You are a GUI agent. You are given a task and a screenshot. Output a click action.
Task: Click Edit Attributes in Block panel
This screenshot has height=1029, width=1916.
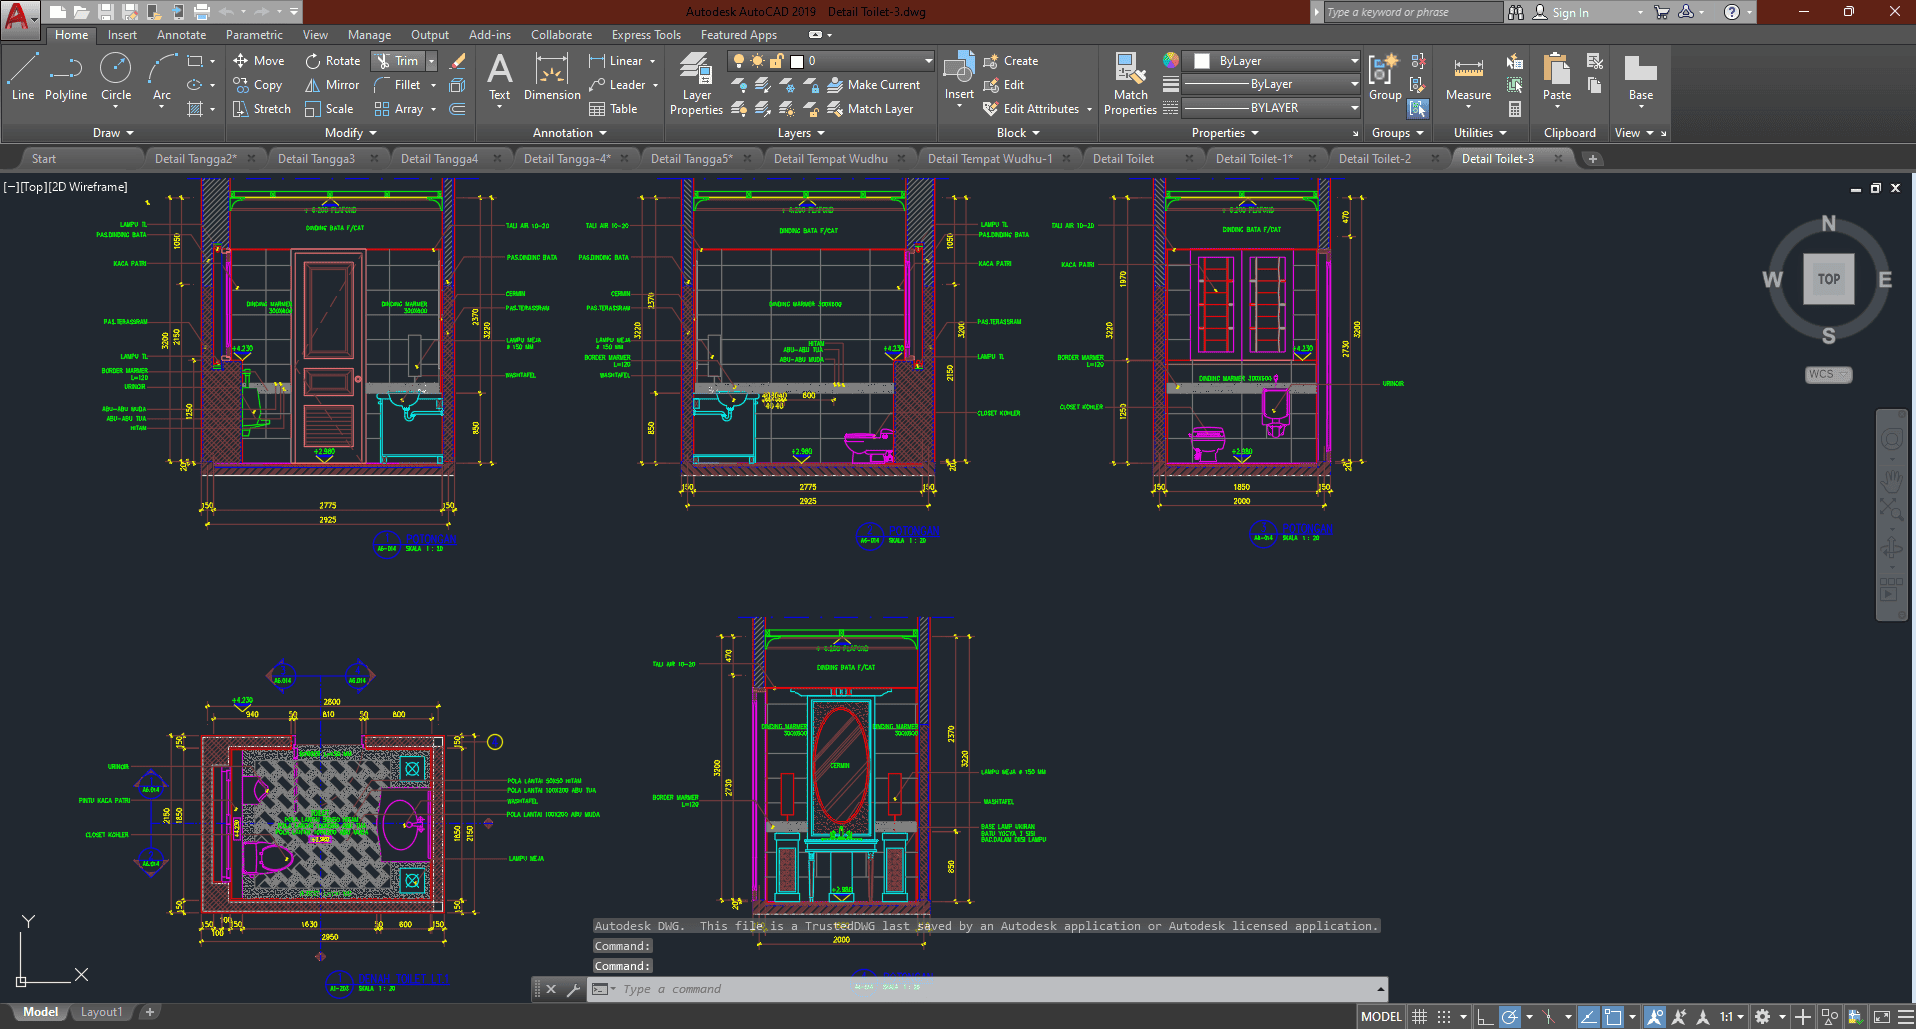point(1040,109)
